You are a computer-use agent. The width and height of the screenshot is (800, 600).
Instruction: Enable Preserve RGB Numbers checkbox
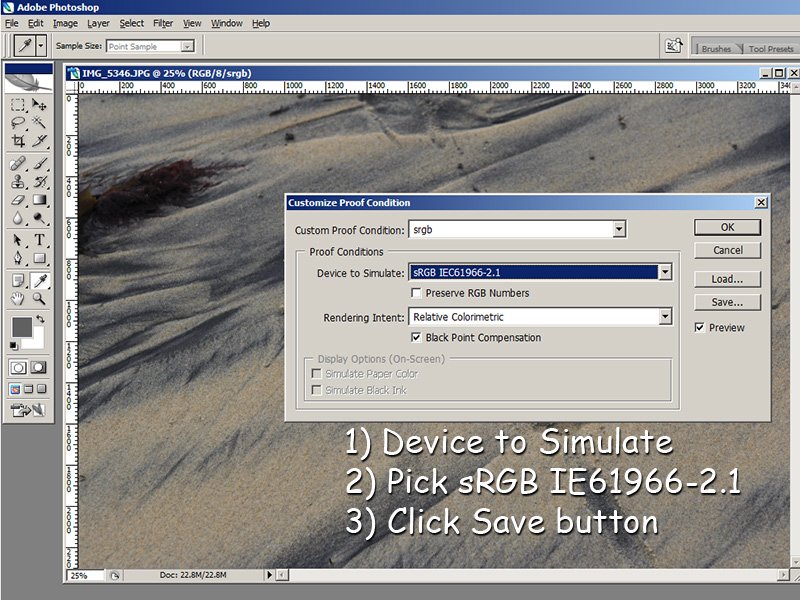[417, 293]
